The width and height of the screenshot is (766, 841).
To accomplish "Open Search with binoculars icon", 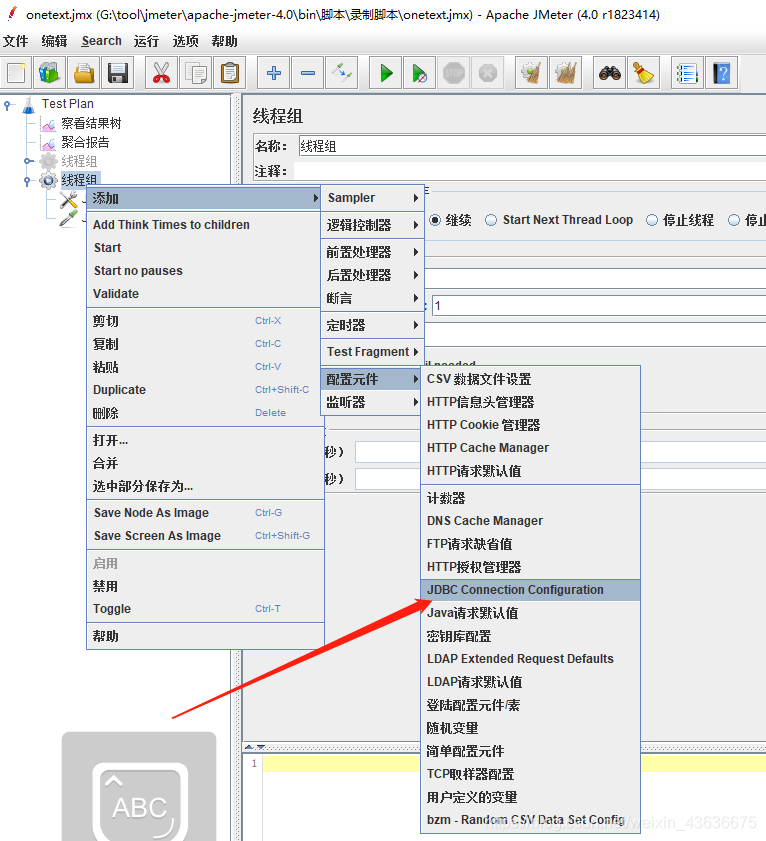I will [x=609, y=72].
